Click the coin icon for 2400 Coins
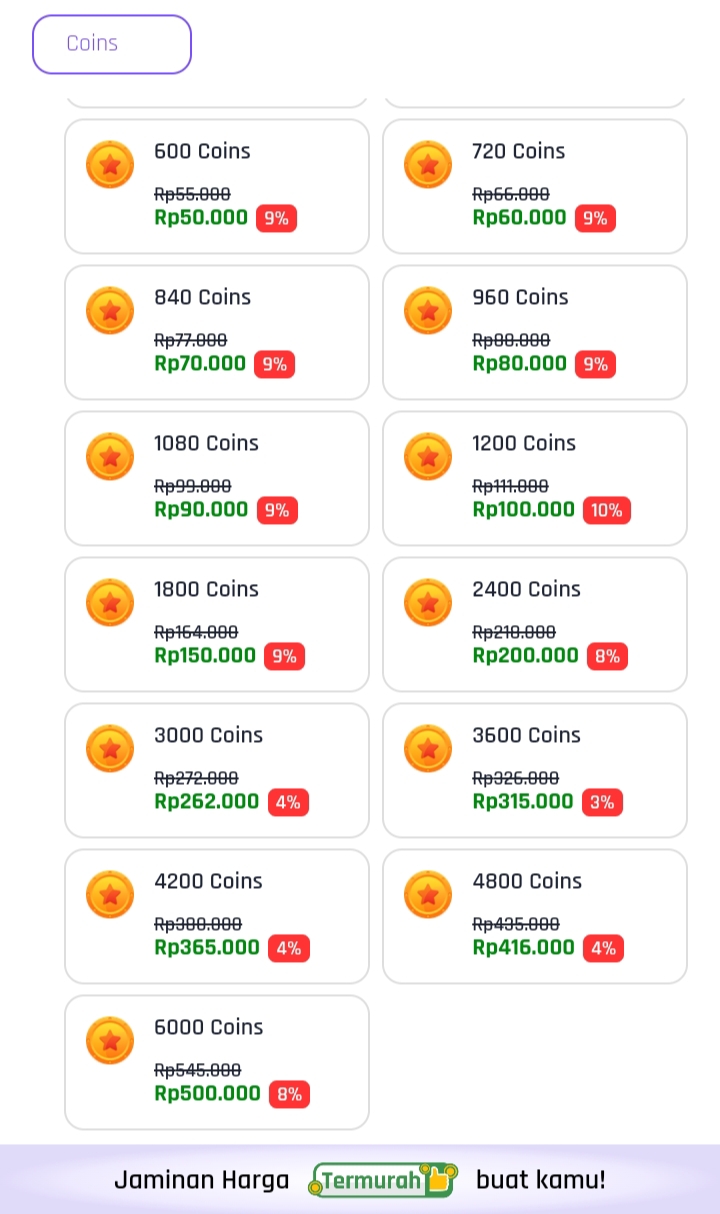 tap(428, 603)
